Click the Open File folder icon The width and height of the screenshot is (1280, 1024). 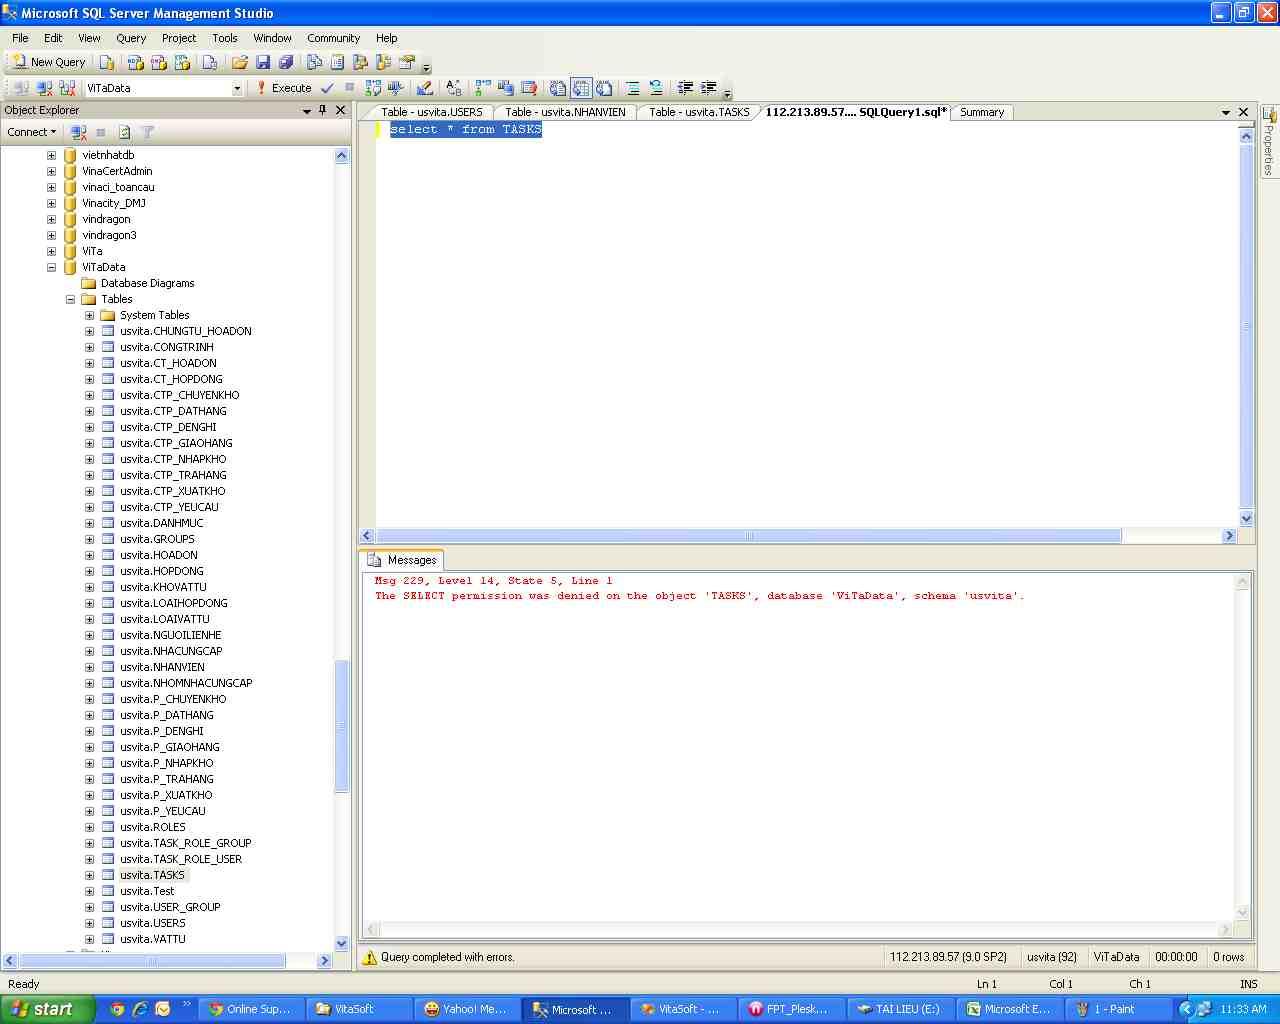tap(240, 62)
